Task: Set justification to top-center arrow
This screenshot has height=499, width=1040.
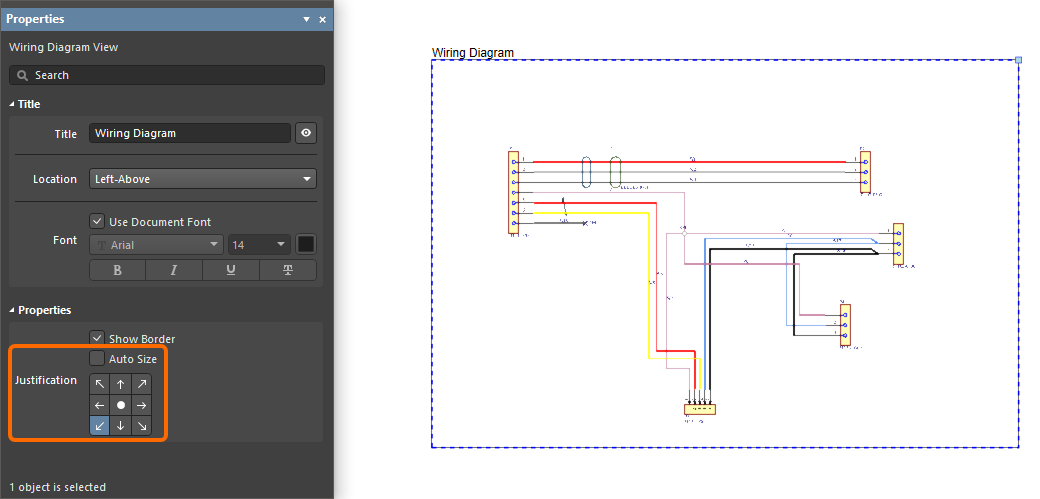Action: coord(121,384)
